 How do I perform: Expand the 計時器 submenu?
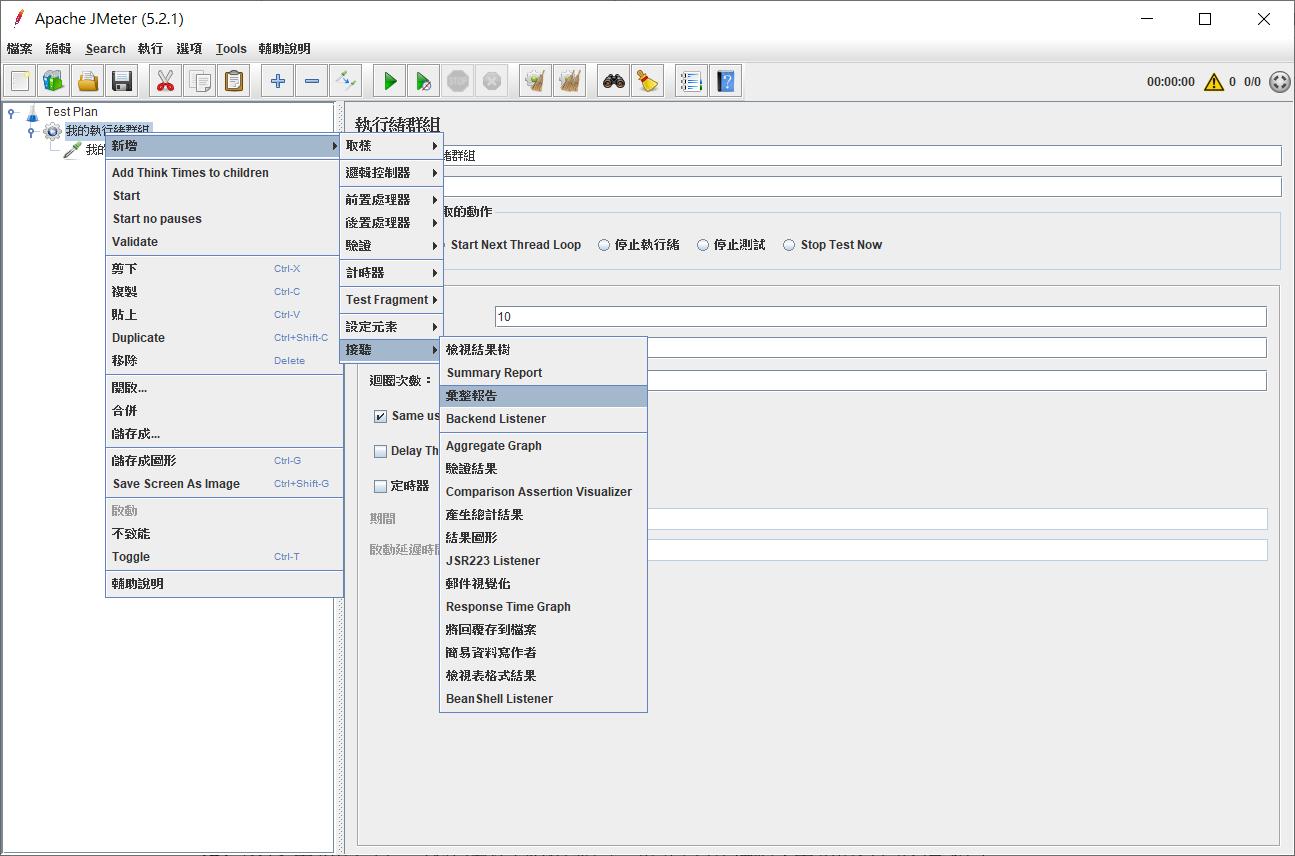391,273
